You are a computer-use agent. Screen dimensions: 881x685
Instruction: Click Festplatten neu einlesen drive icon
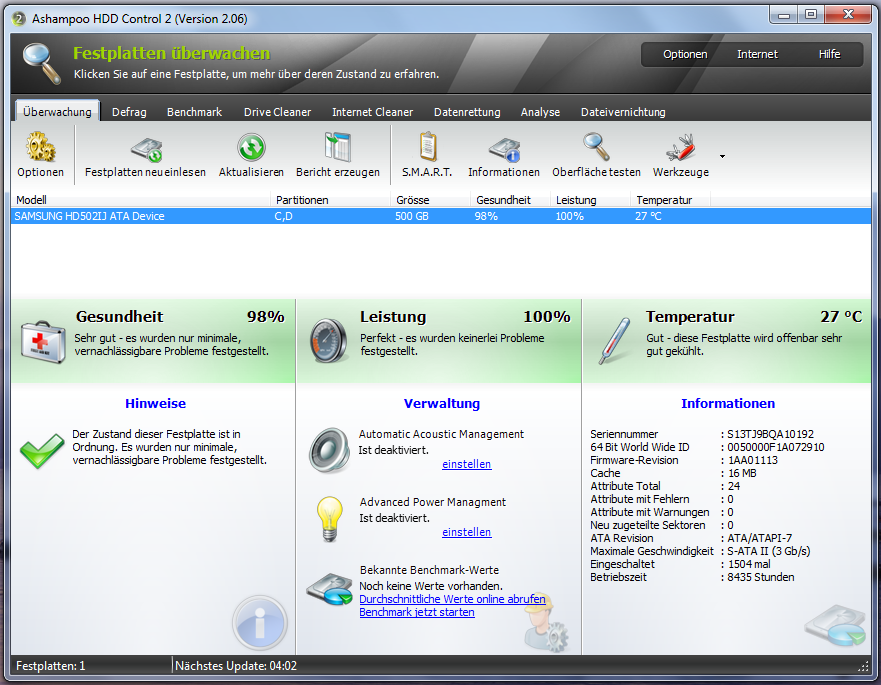[147, 149]
